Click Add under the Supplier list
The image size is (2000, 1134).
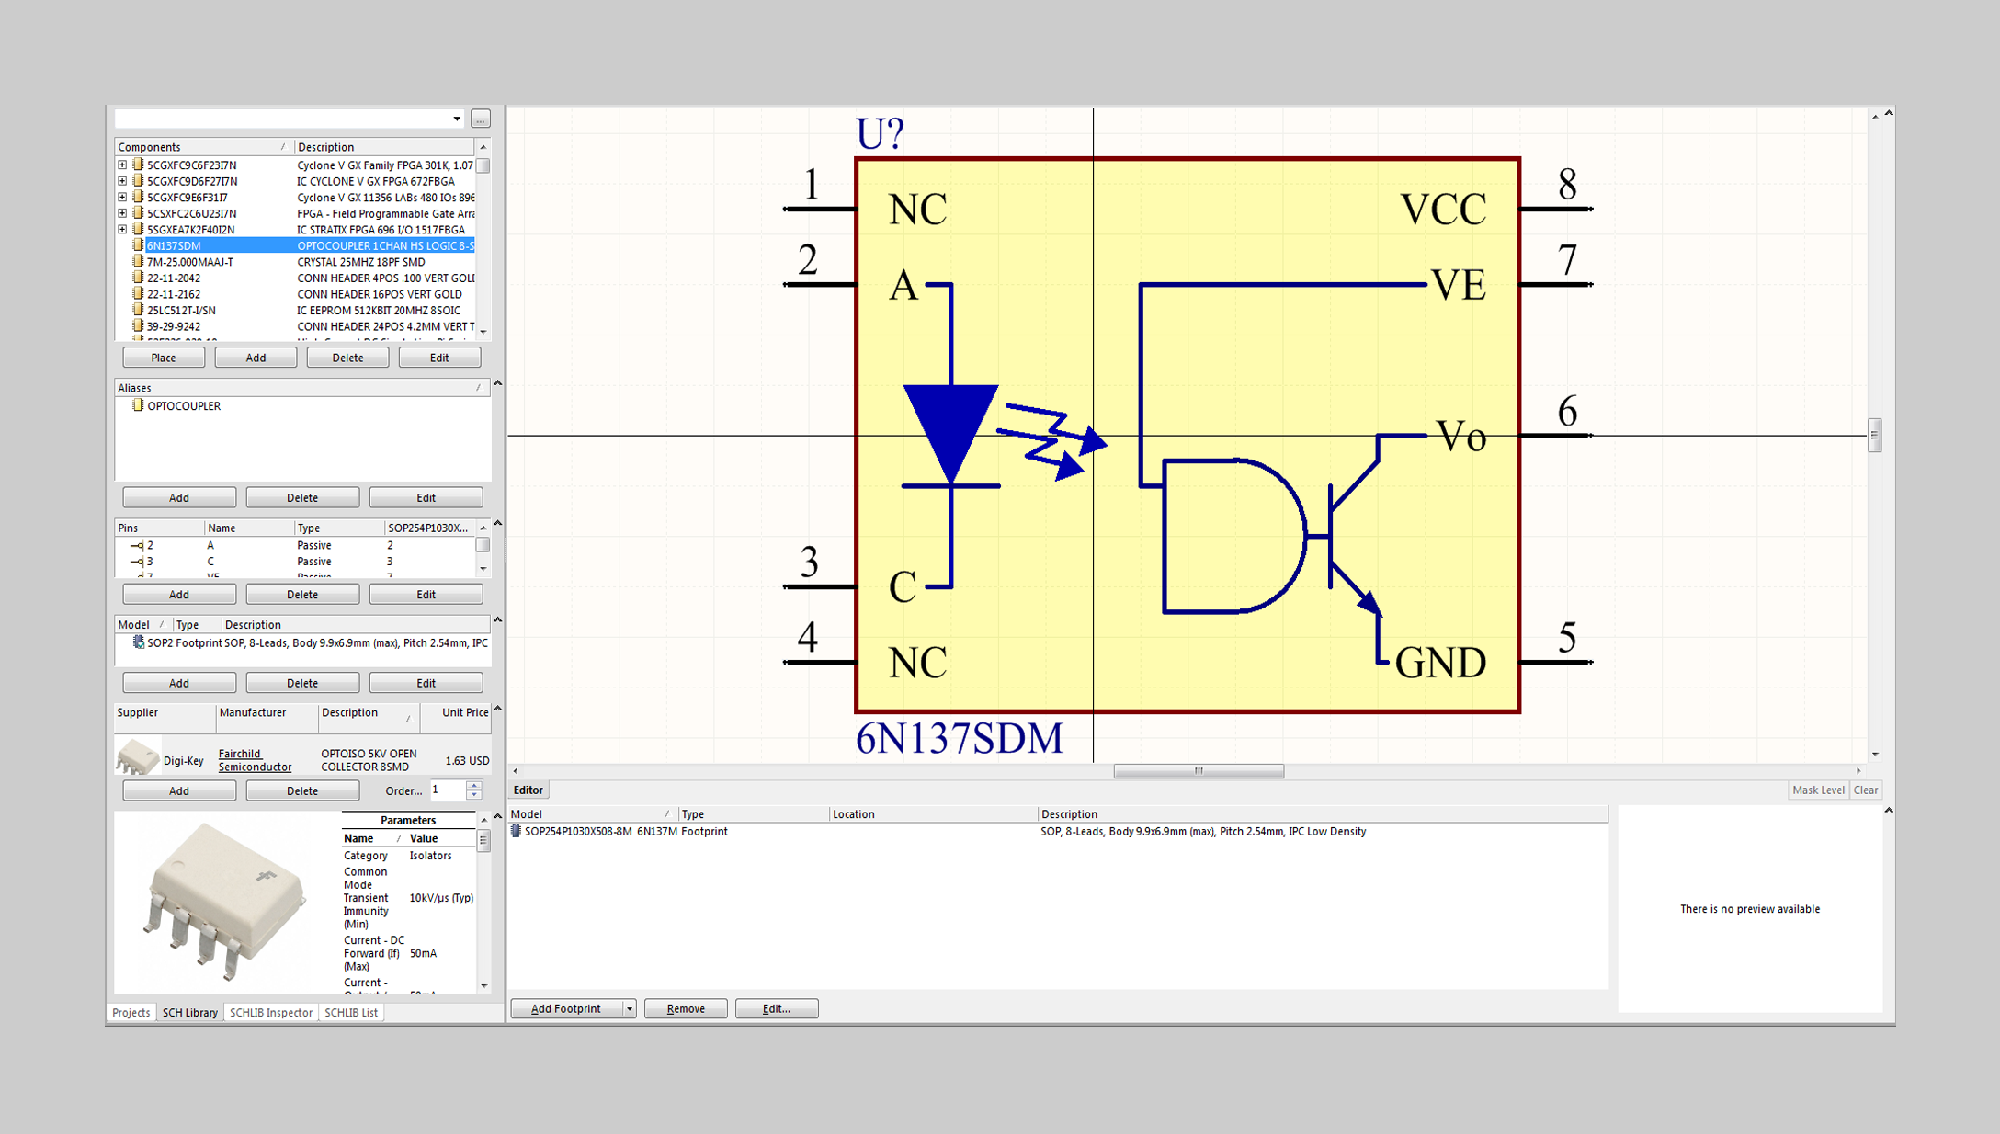click(179, 791)
